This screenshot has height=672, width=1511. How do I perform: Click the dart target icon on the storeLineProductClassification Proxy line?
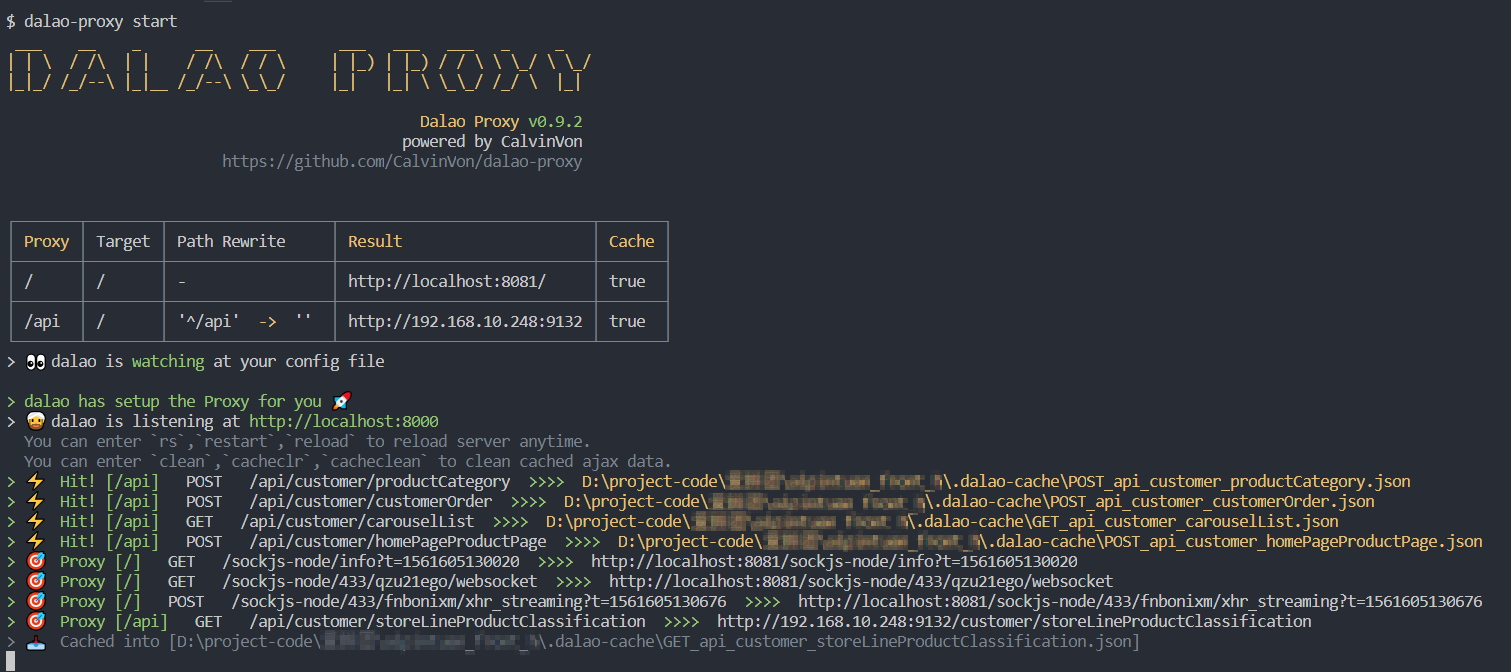(34, 621)
